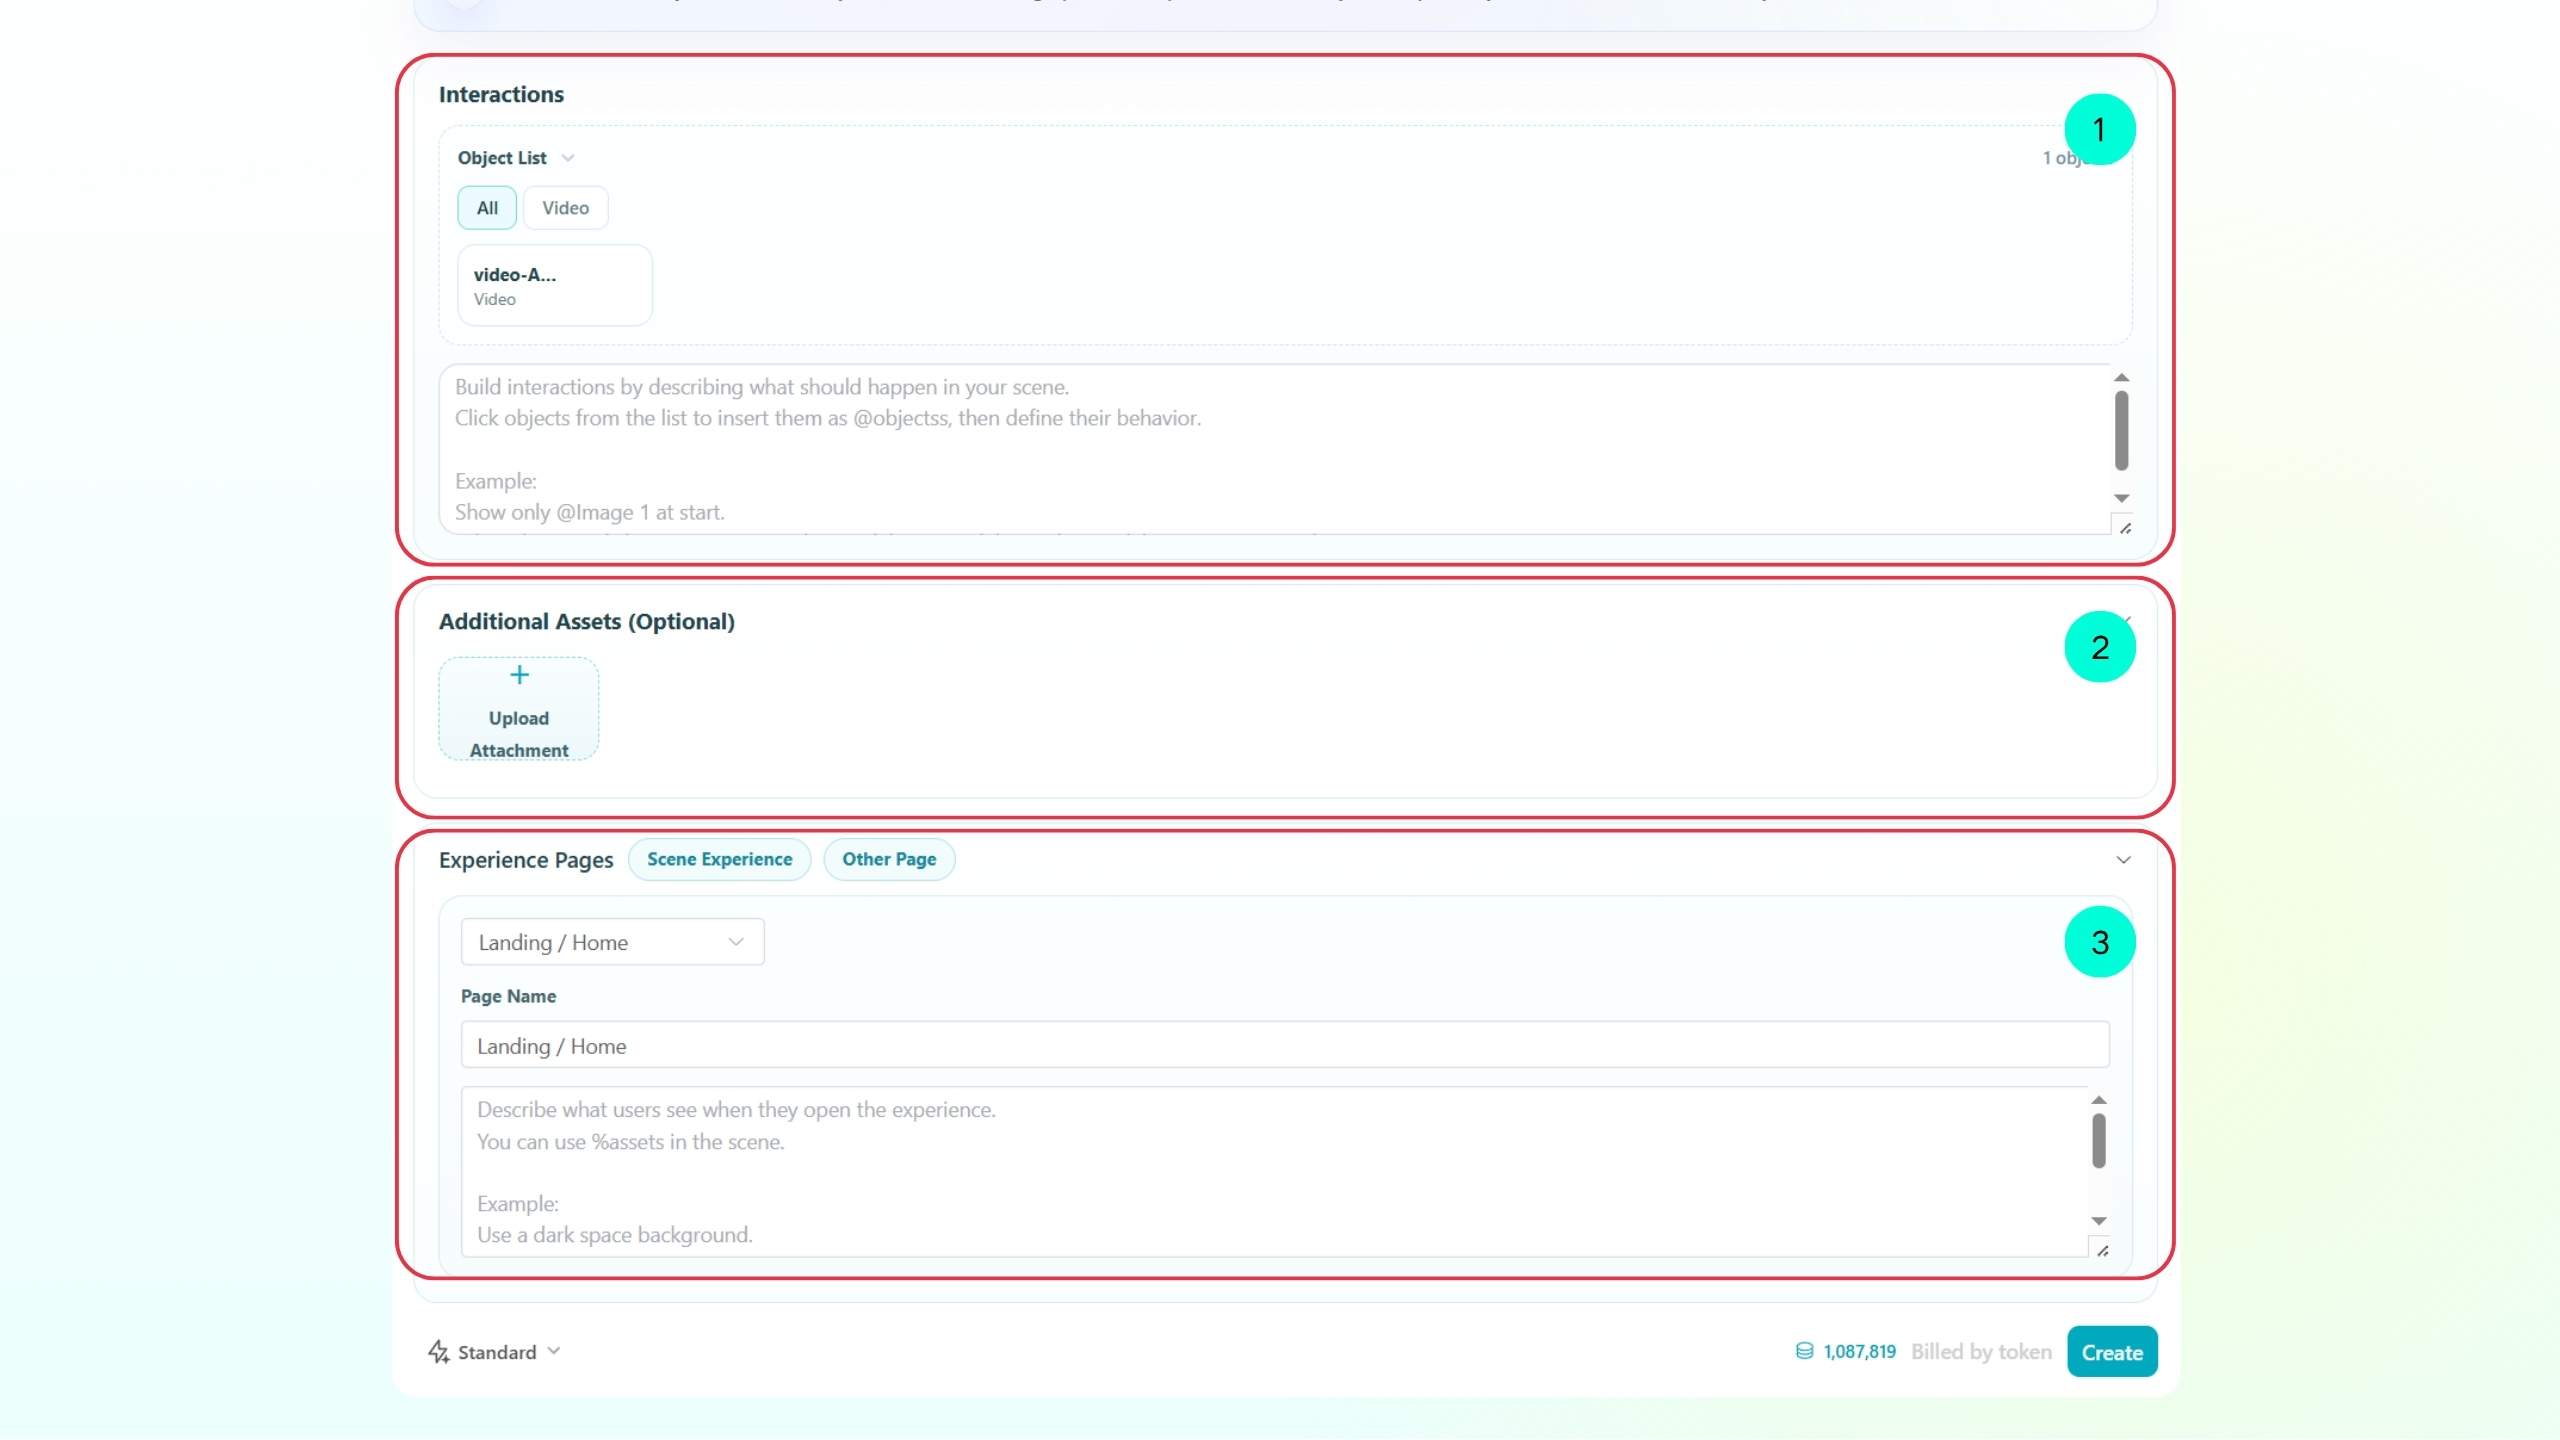The image size is (2560, 1440).
Task: Toggle the Scene Experience pill
Action: pos(719,859)
